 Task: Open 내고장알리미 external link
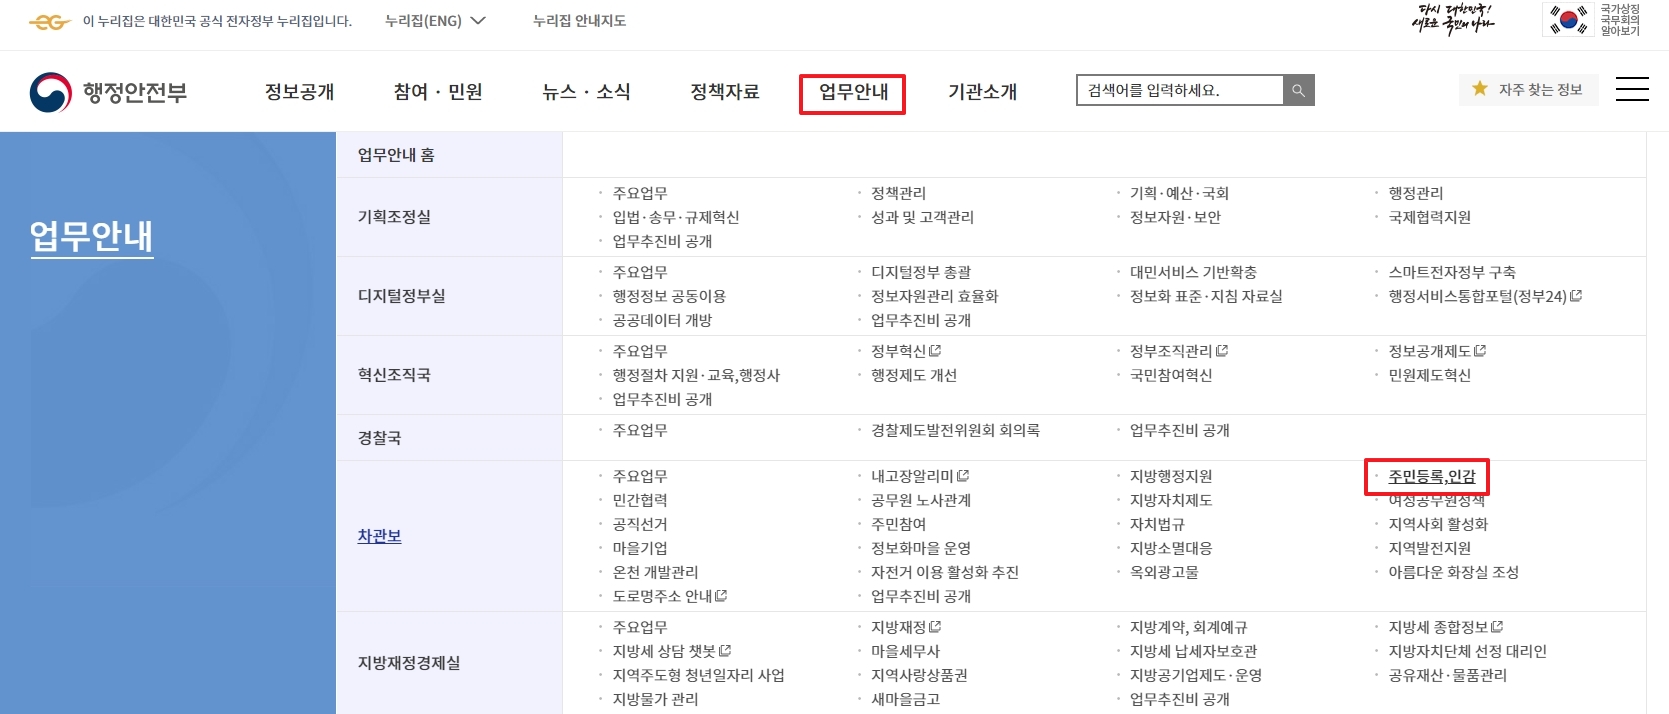click(x=919, y=476)
